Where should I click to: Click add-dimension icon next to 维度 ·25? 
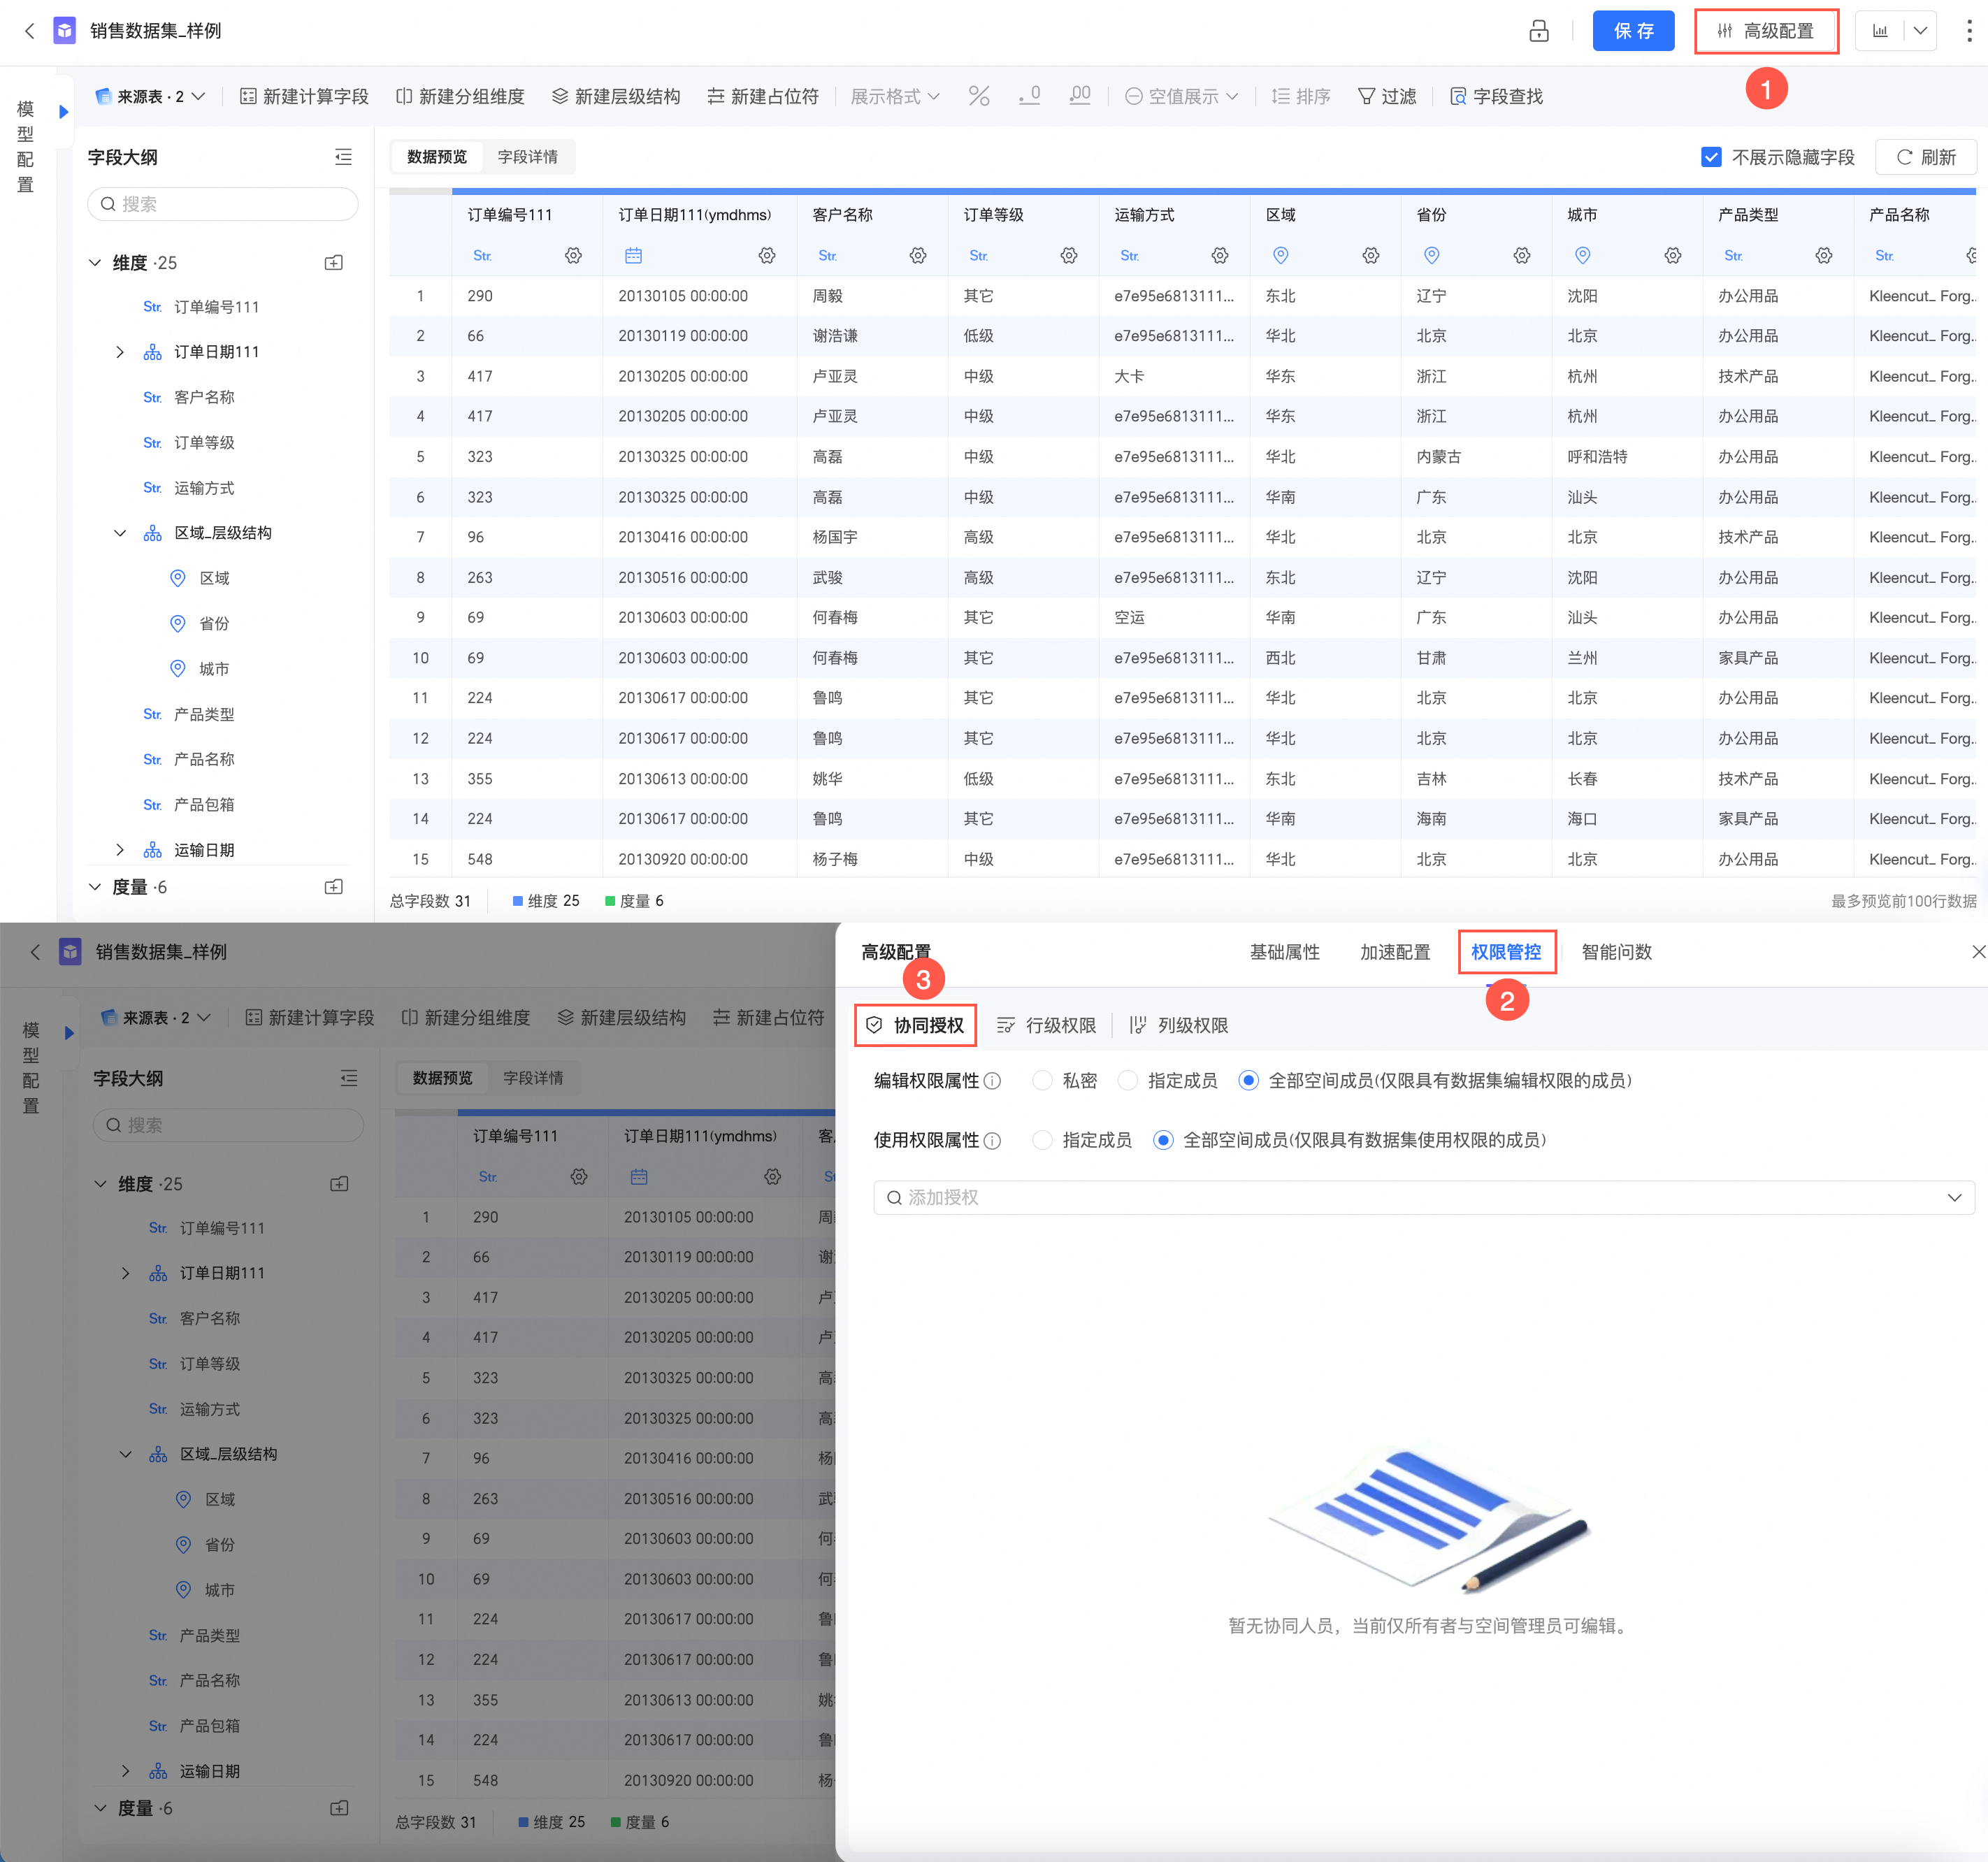(x=334, y=263)
